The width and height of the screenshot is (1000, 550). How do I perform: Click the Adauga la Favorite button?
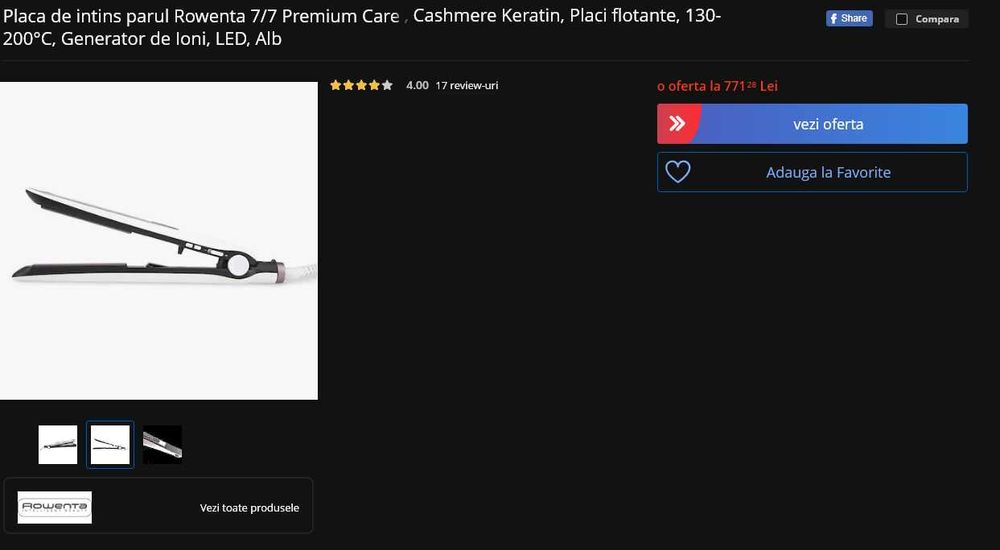812,172
